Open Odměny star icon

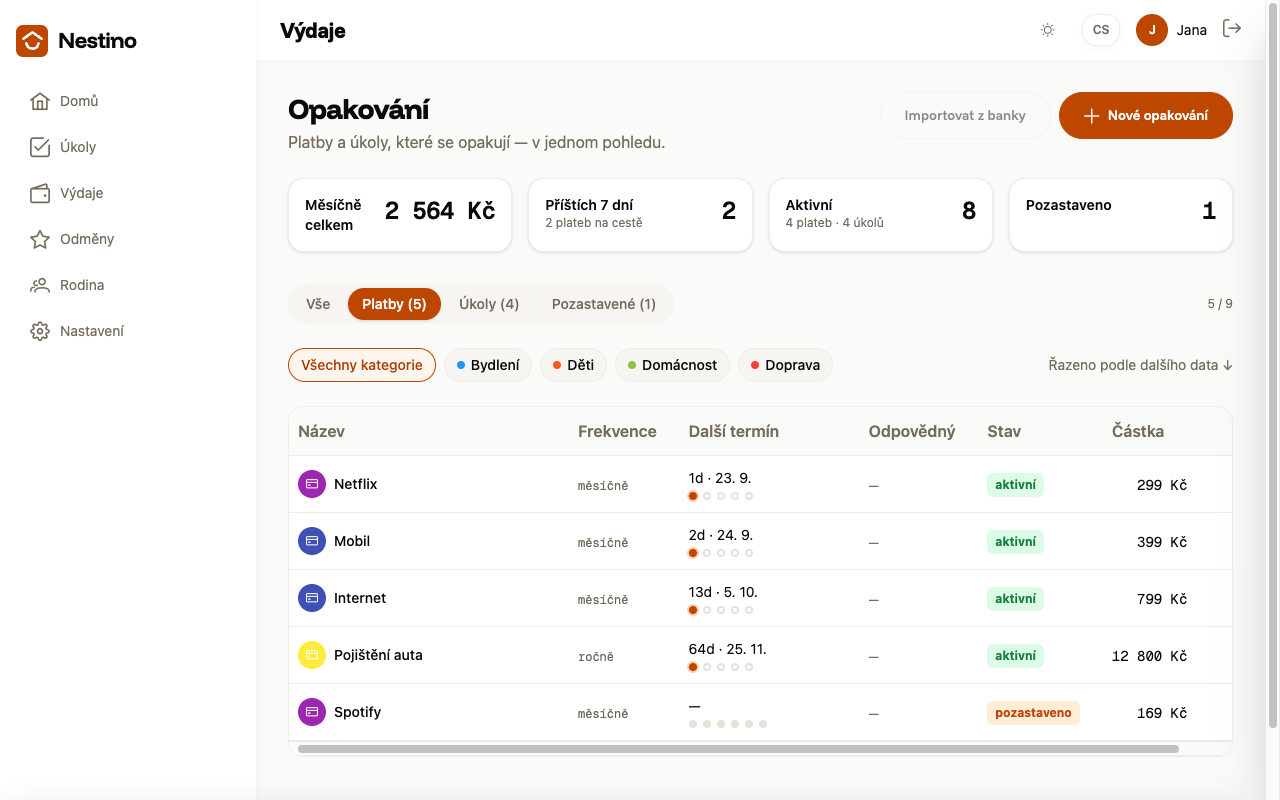click(40, 239)
